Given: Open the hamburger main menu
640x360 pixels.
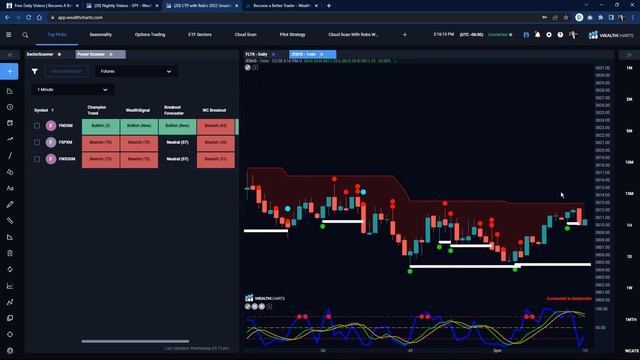Looking at the screenshot, I should click(x=9, y=35).
